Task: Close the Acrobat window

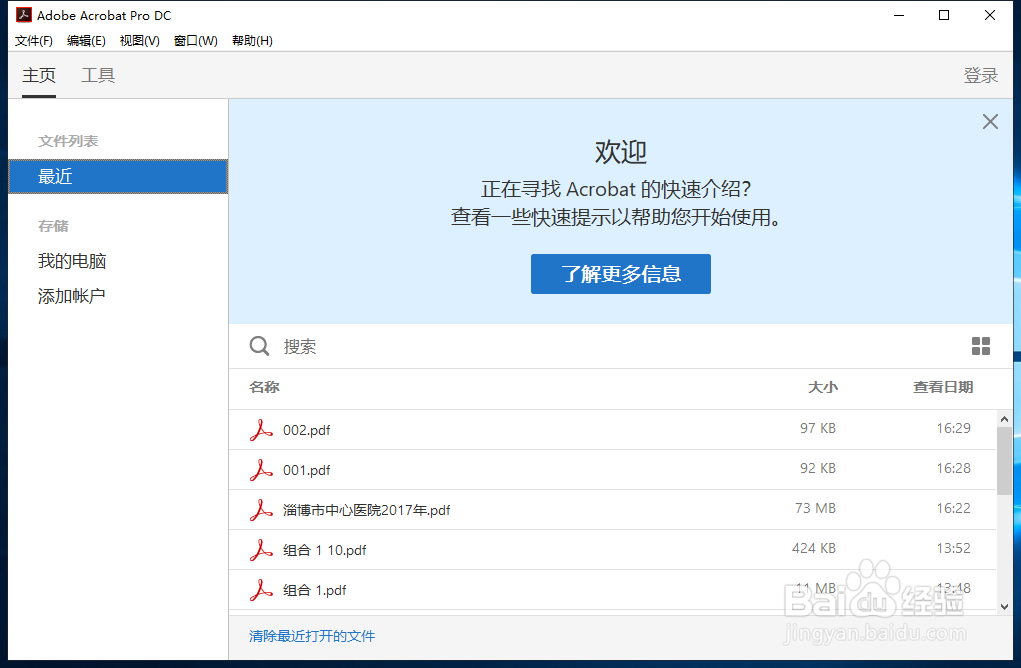Action: coord(990,15)
